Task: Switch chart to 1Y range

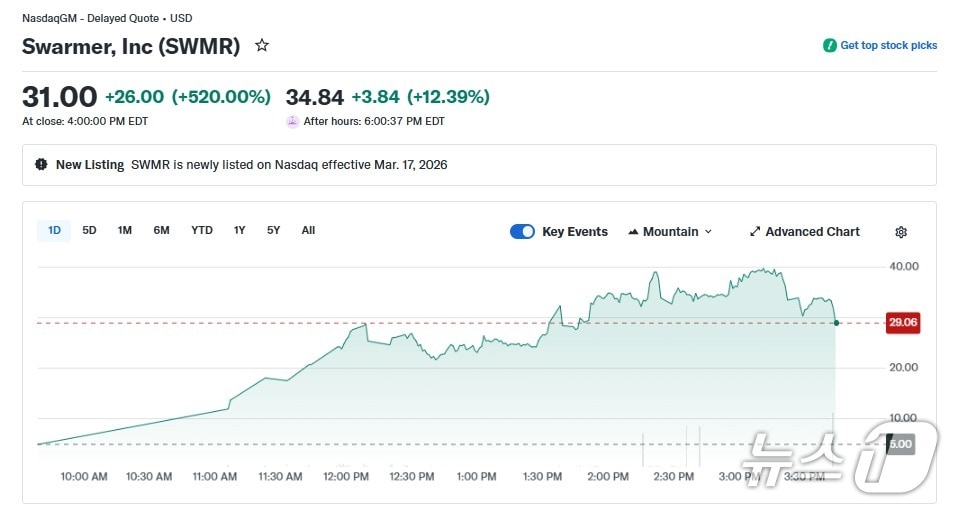Action: (x=239, y=231)
